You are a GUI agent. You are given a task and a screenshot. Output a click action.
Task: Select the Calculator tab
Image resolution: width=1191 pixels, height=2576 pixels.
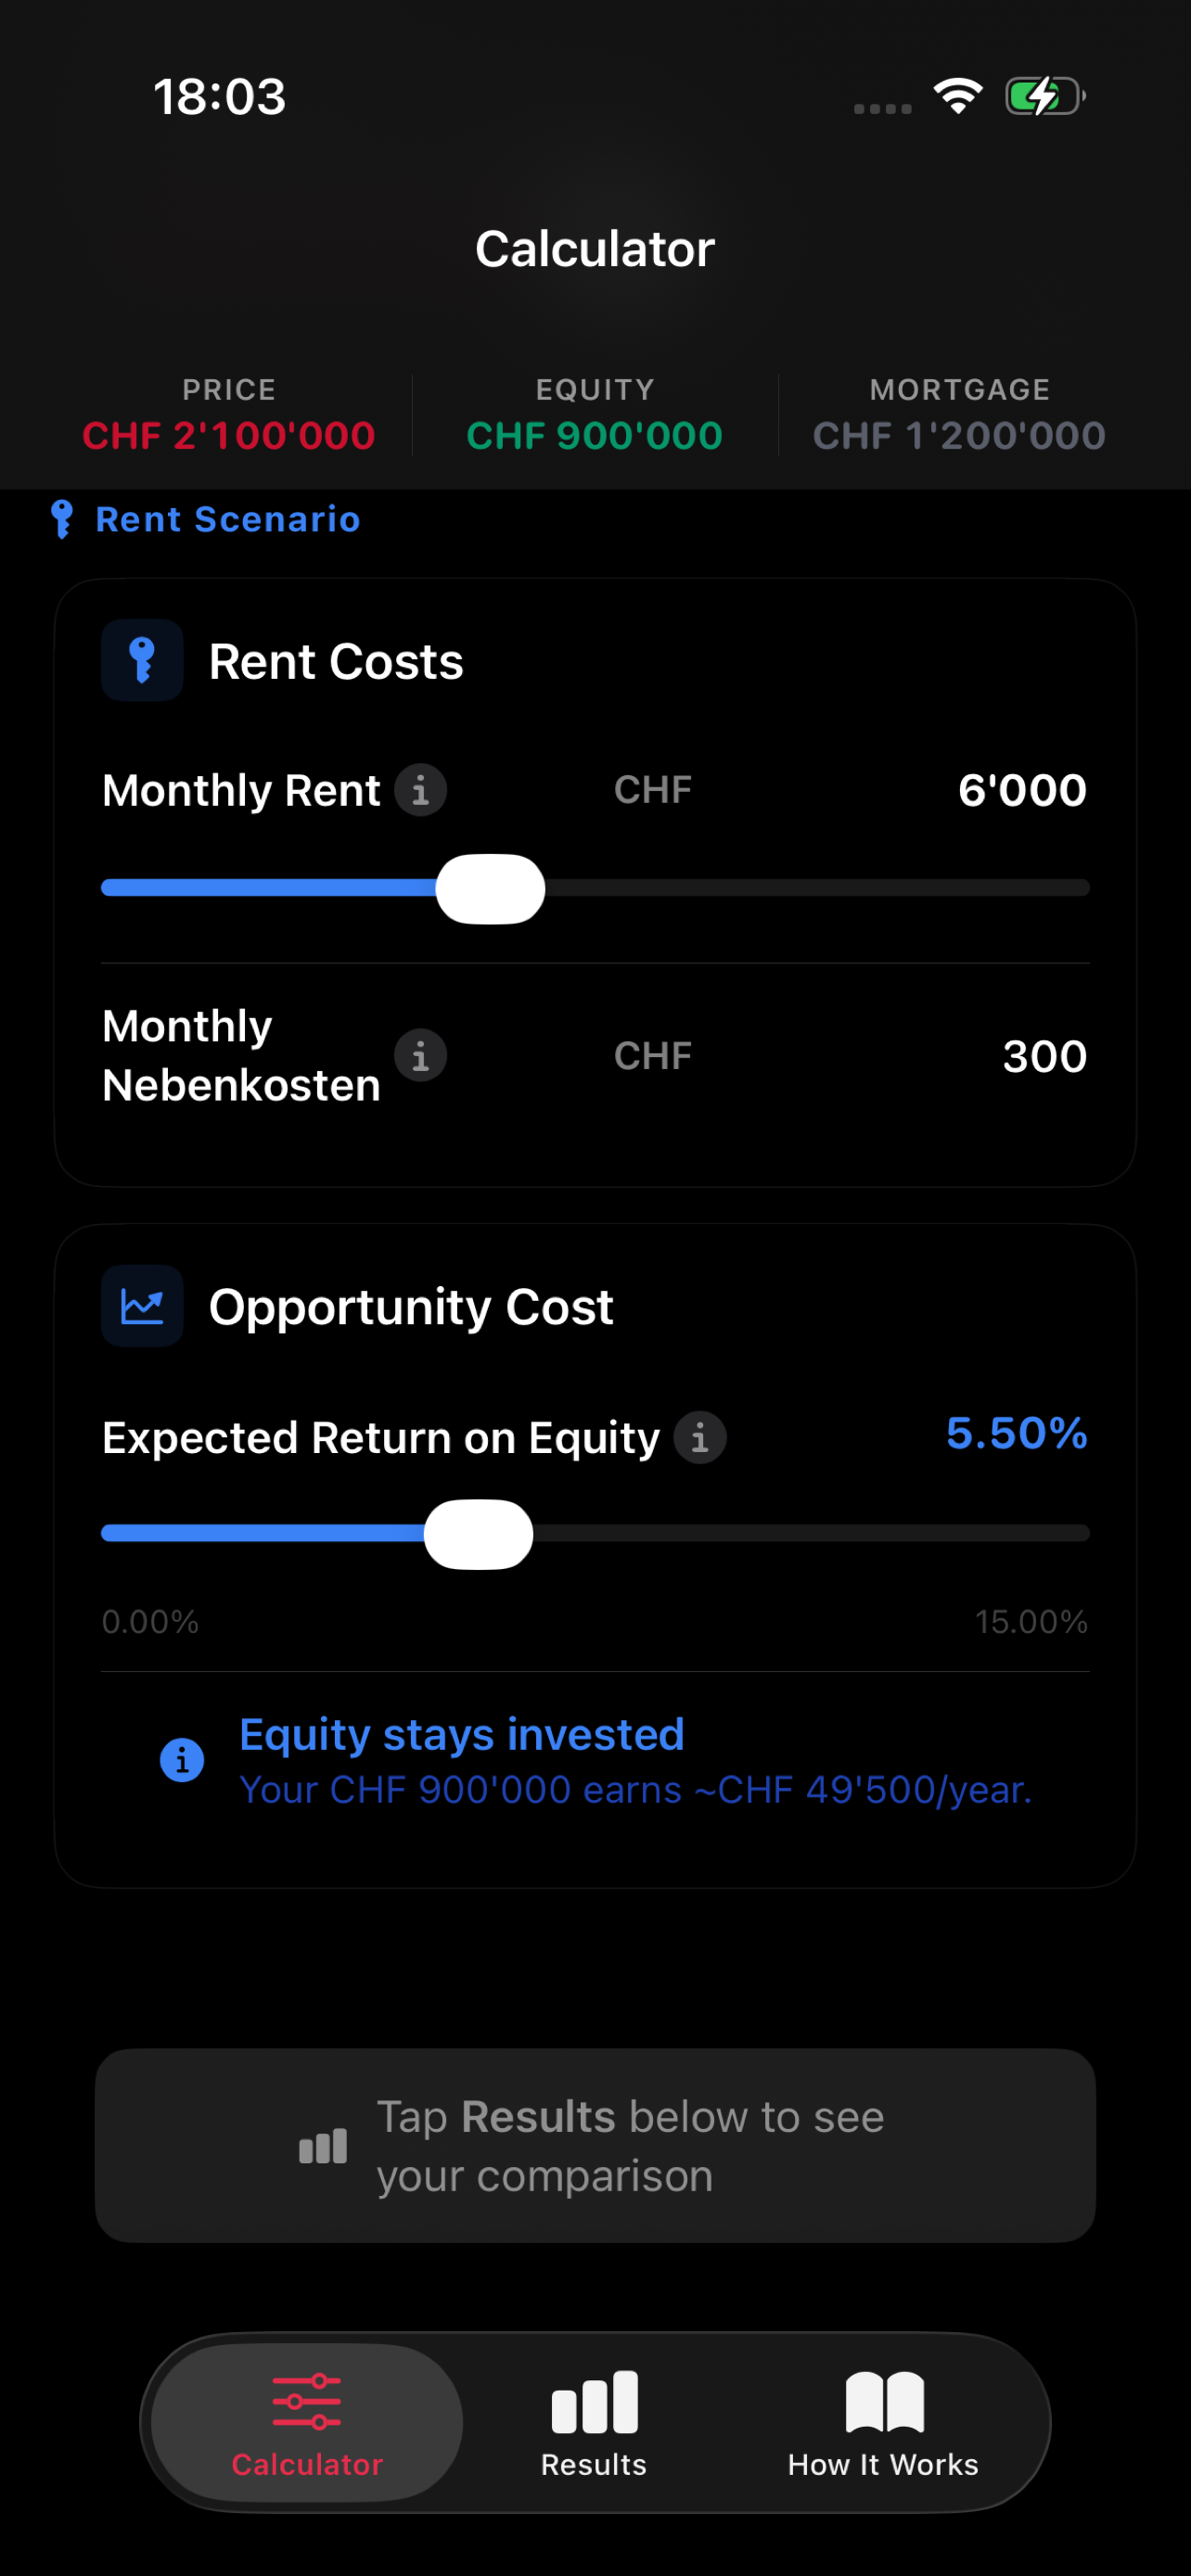(x=307, y=2422)
